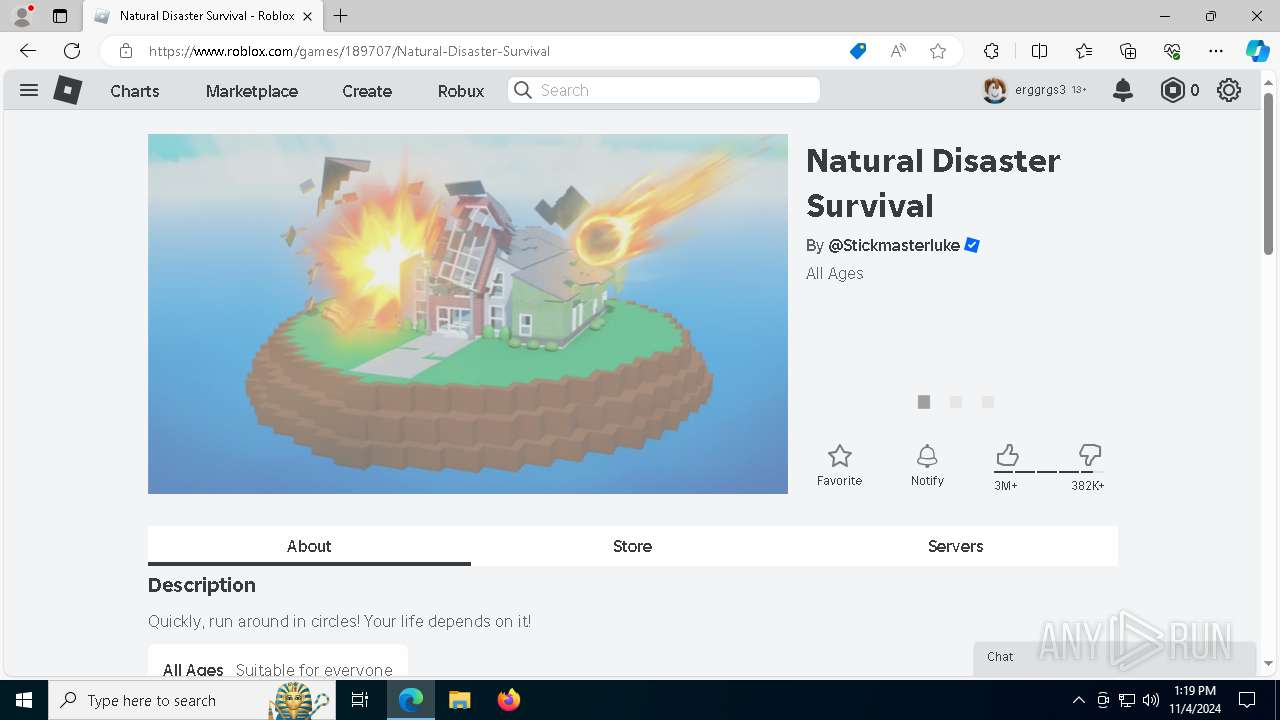Image resolution: width=1280 pixels, height=720 pixels.
Task: Click the verified badge next to Stickmasterluke
Action: pyautogui.click(x=972, y=245)
